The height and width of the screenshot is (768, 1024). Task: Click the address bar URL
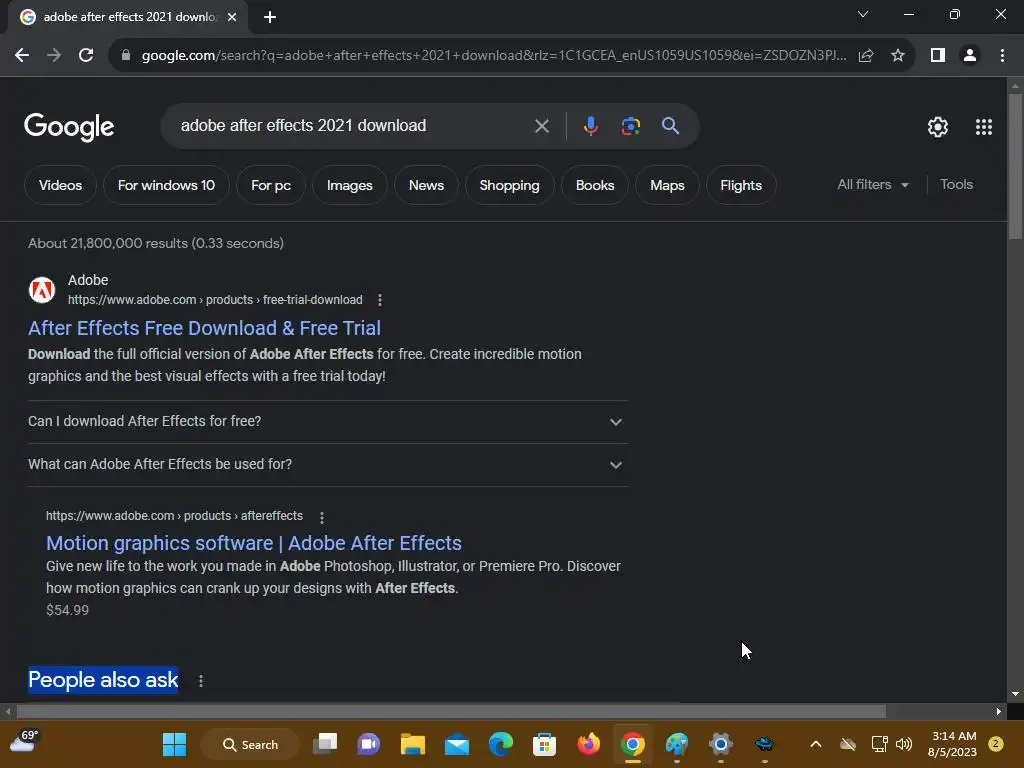[494, 56]
